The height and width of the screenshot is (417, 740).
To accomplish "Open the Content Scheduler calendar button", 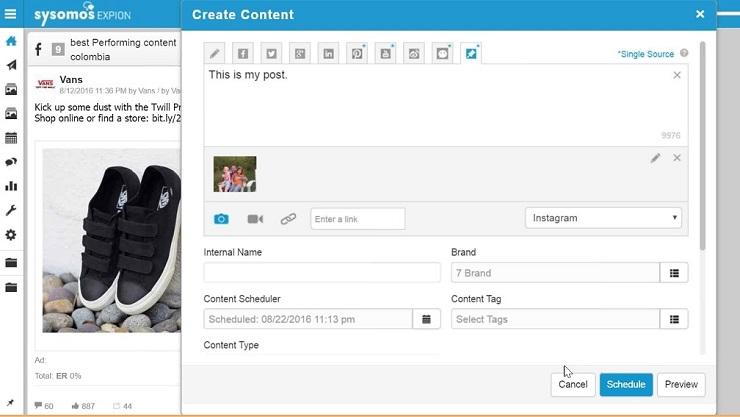I will 426,319.
